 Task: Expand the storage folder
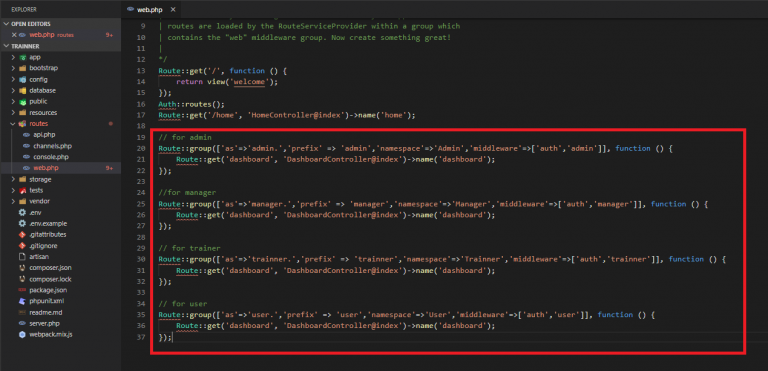13,179
